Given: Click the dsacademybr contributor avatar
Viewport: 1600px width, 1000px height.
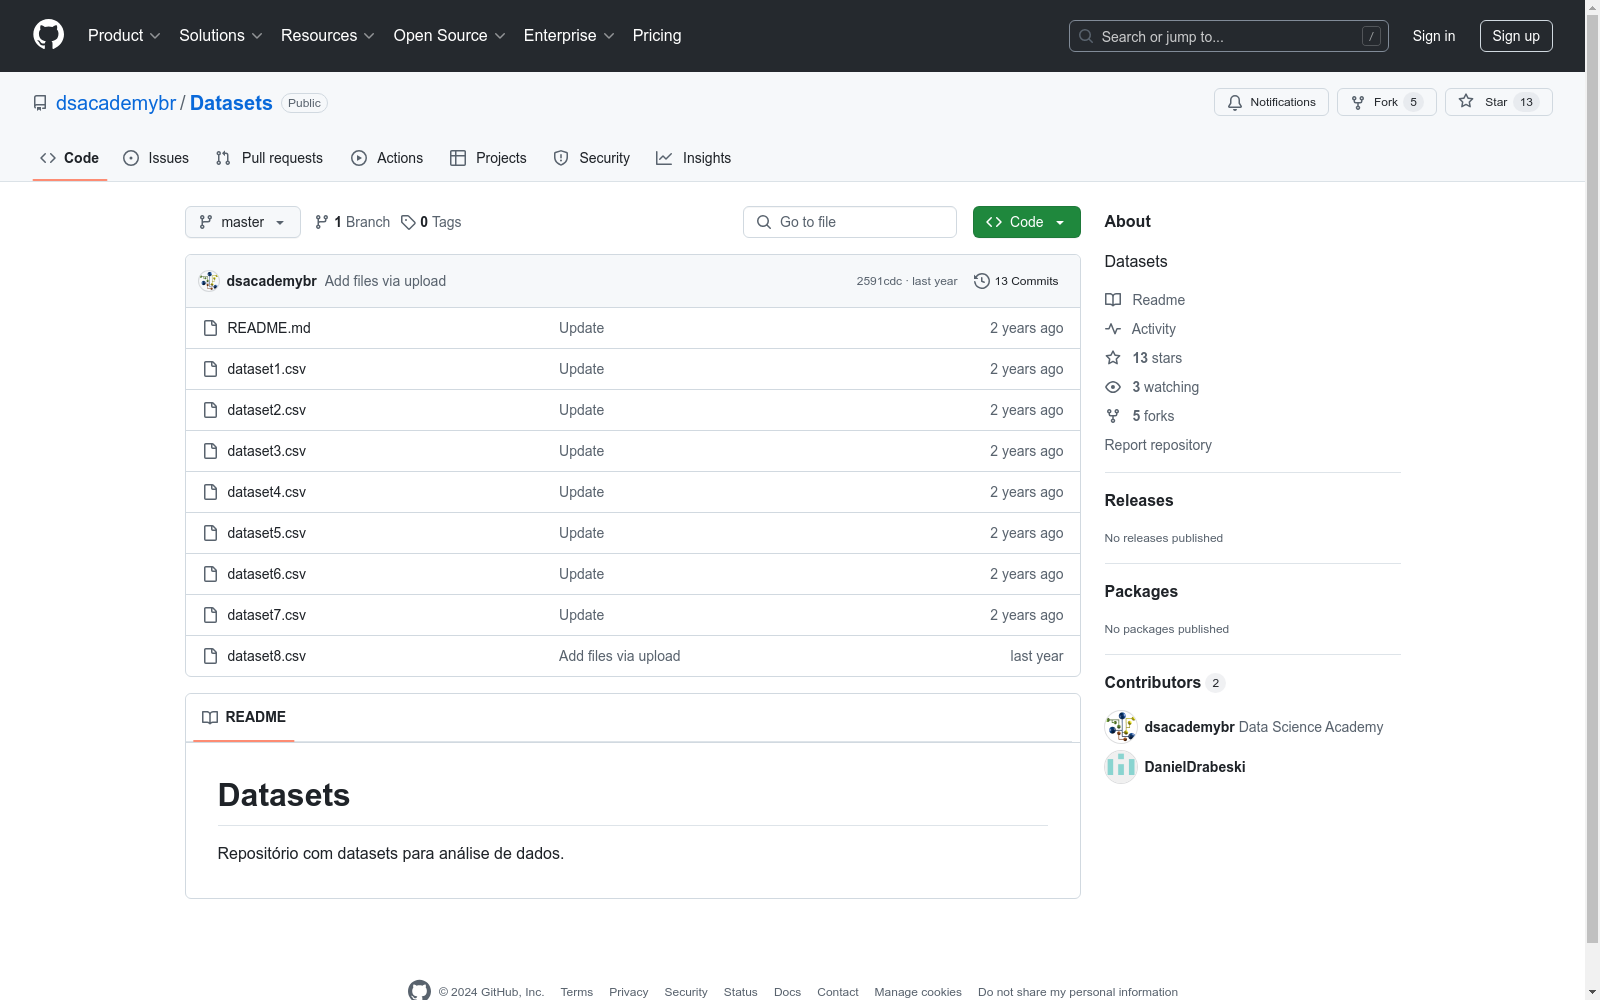Looking at the screenshot, I should 1121,727.
